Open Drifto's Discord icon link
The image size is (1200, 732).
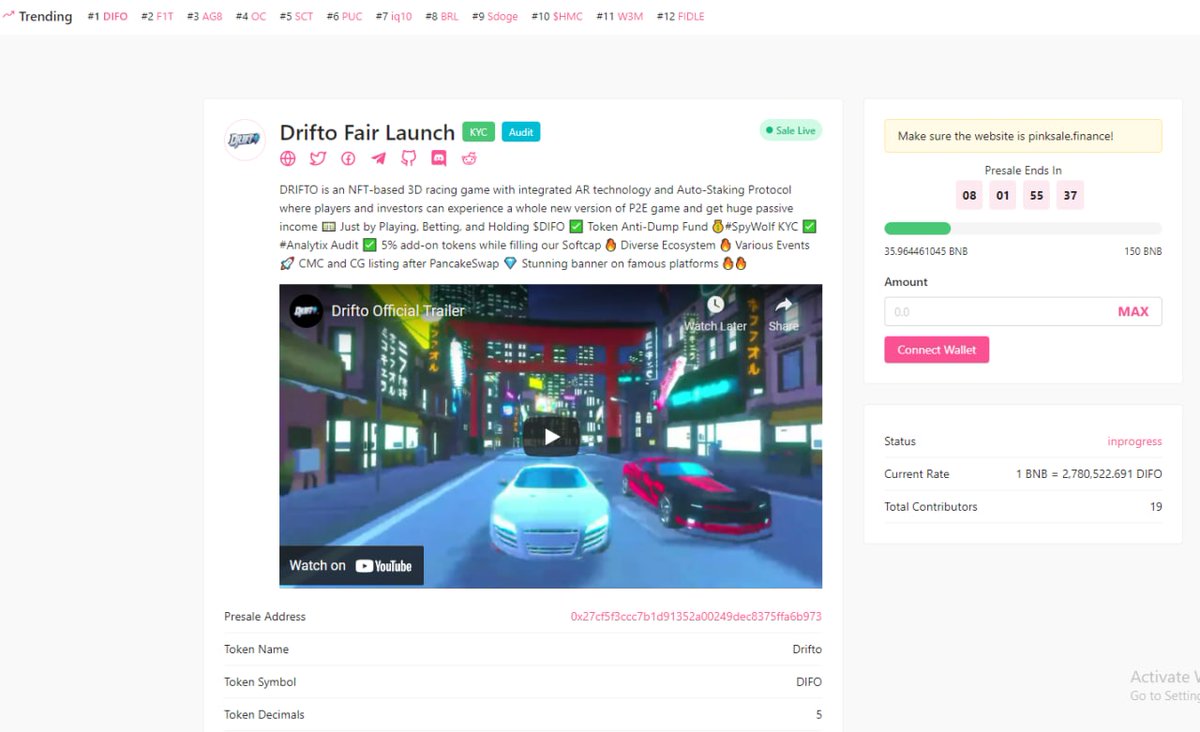click(438, 158)
